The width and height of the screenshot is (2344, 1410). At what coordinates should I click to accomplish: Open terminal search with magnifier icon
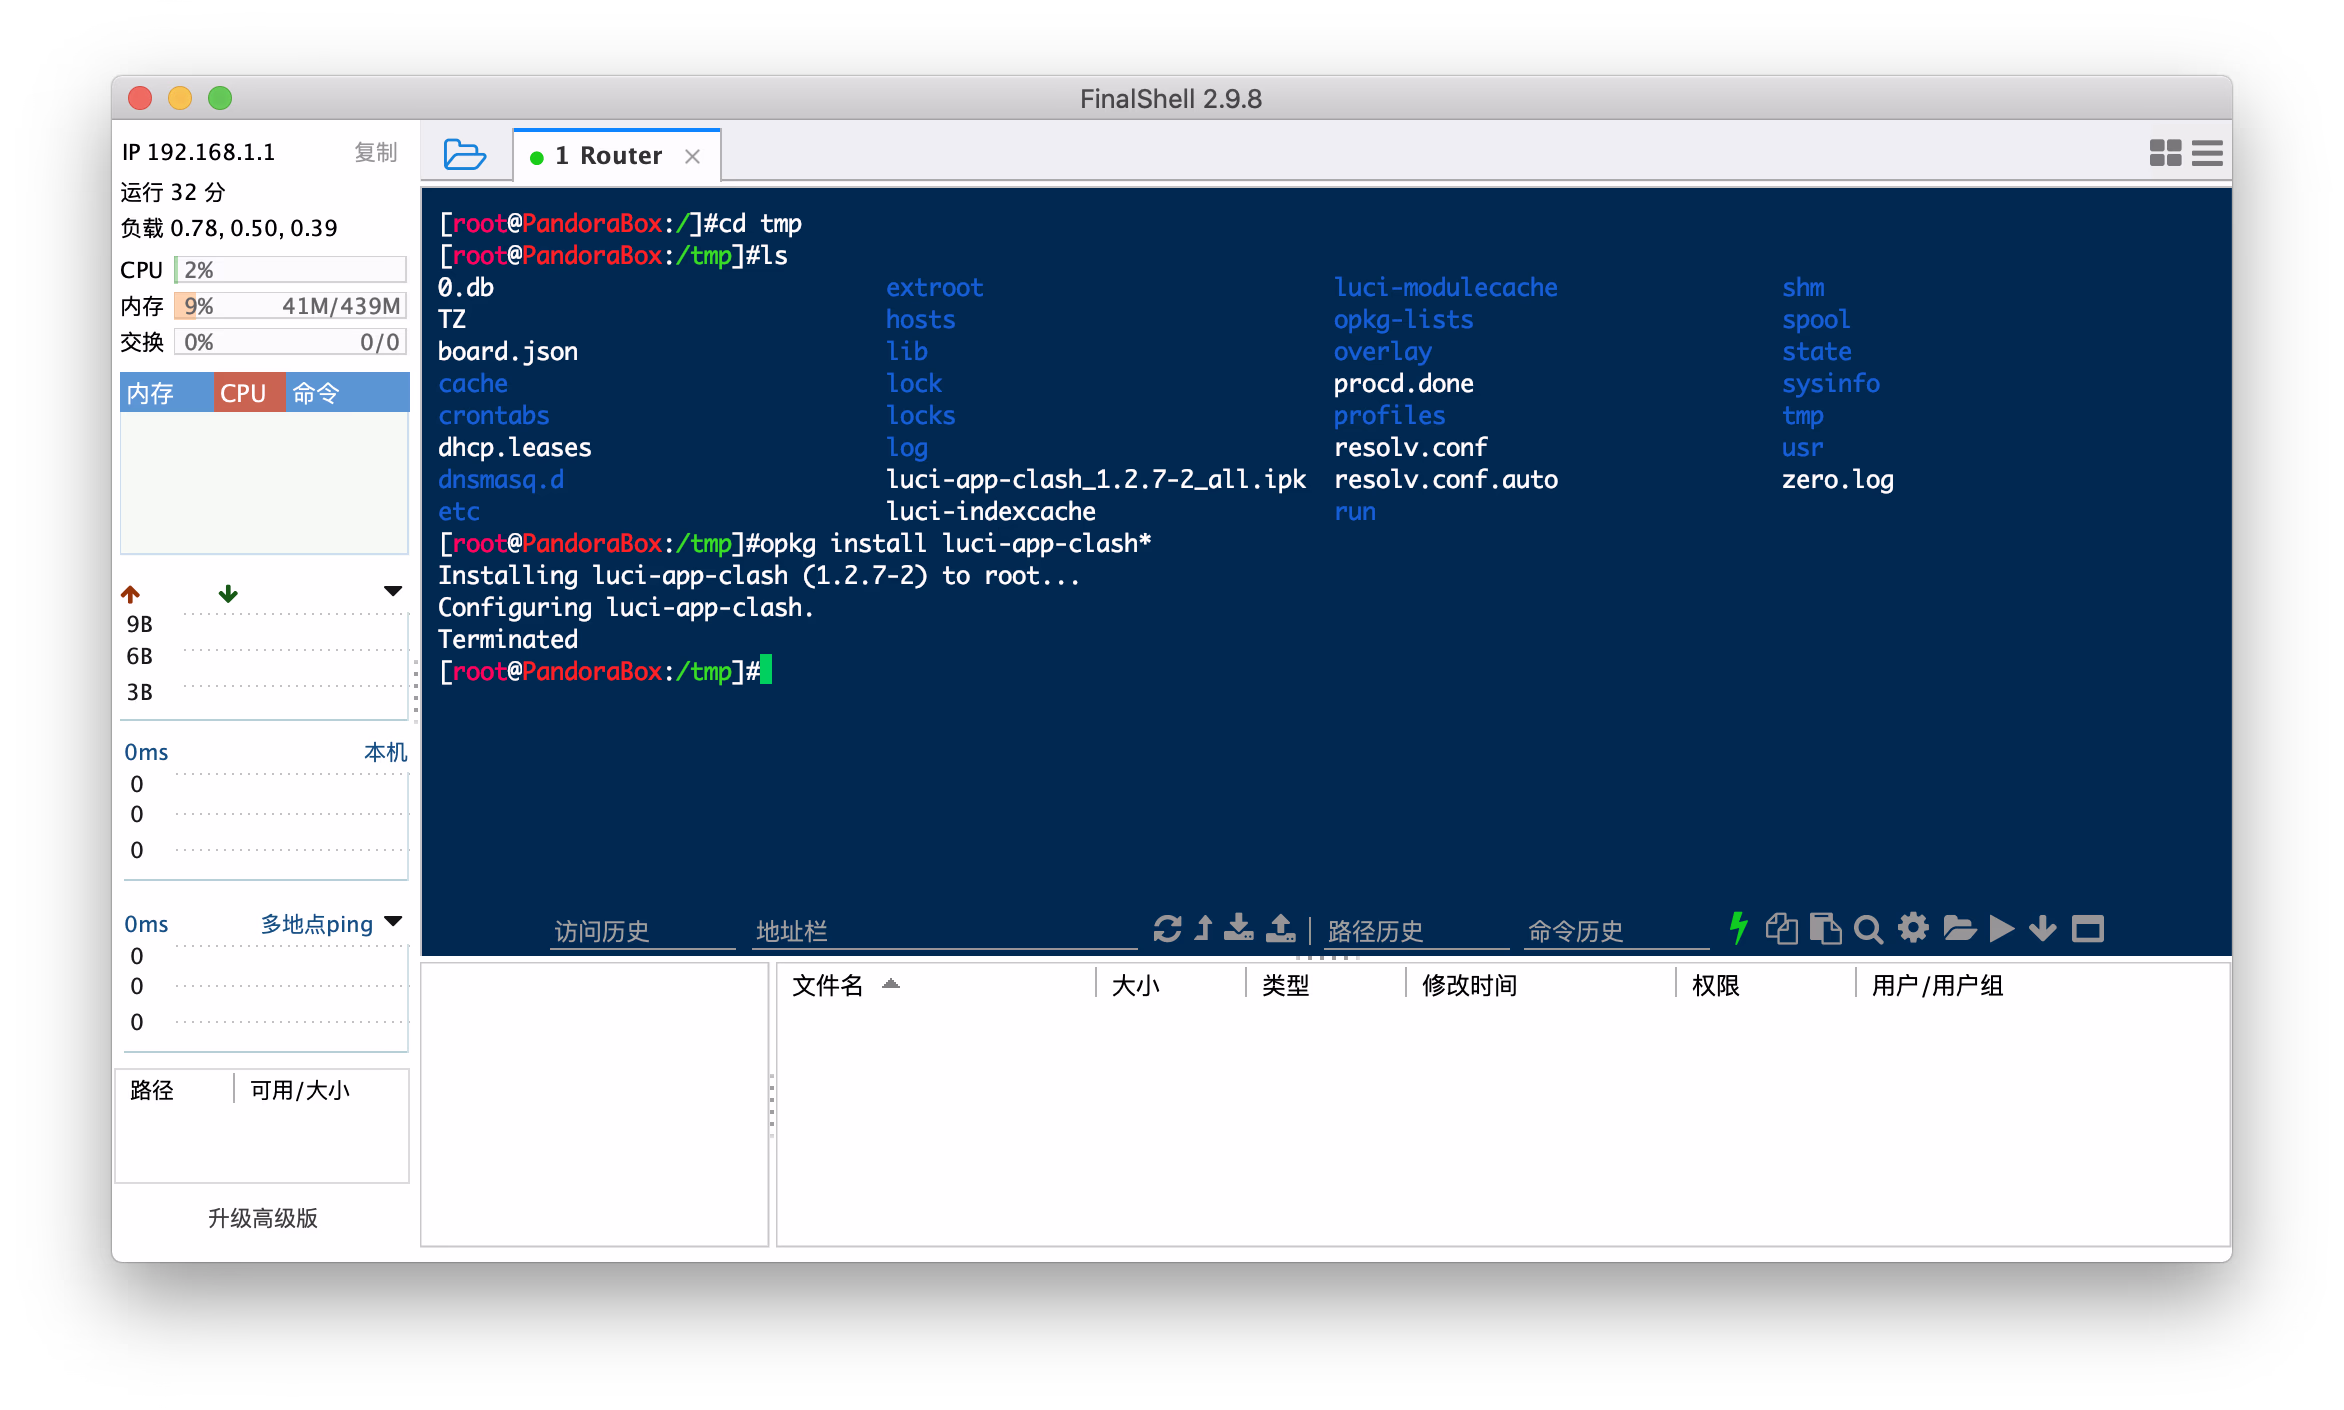[1868, 929]
